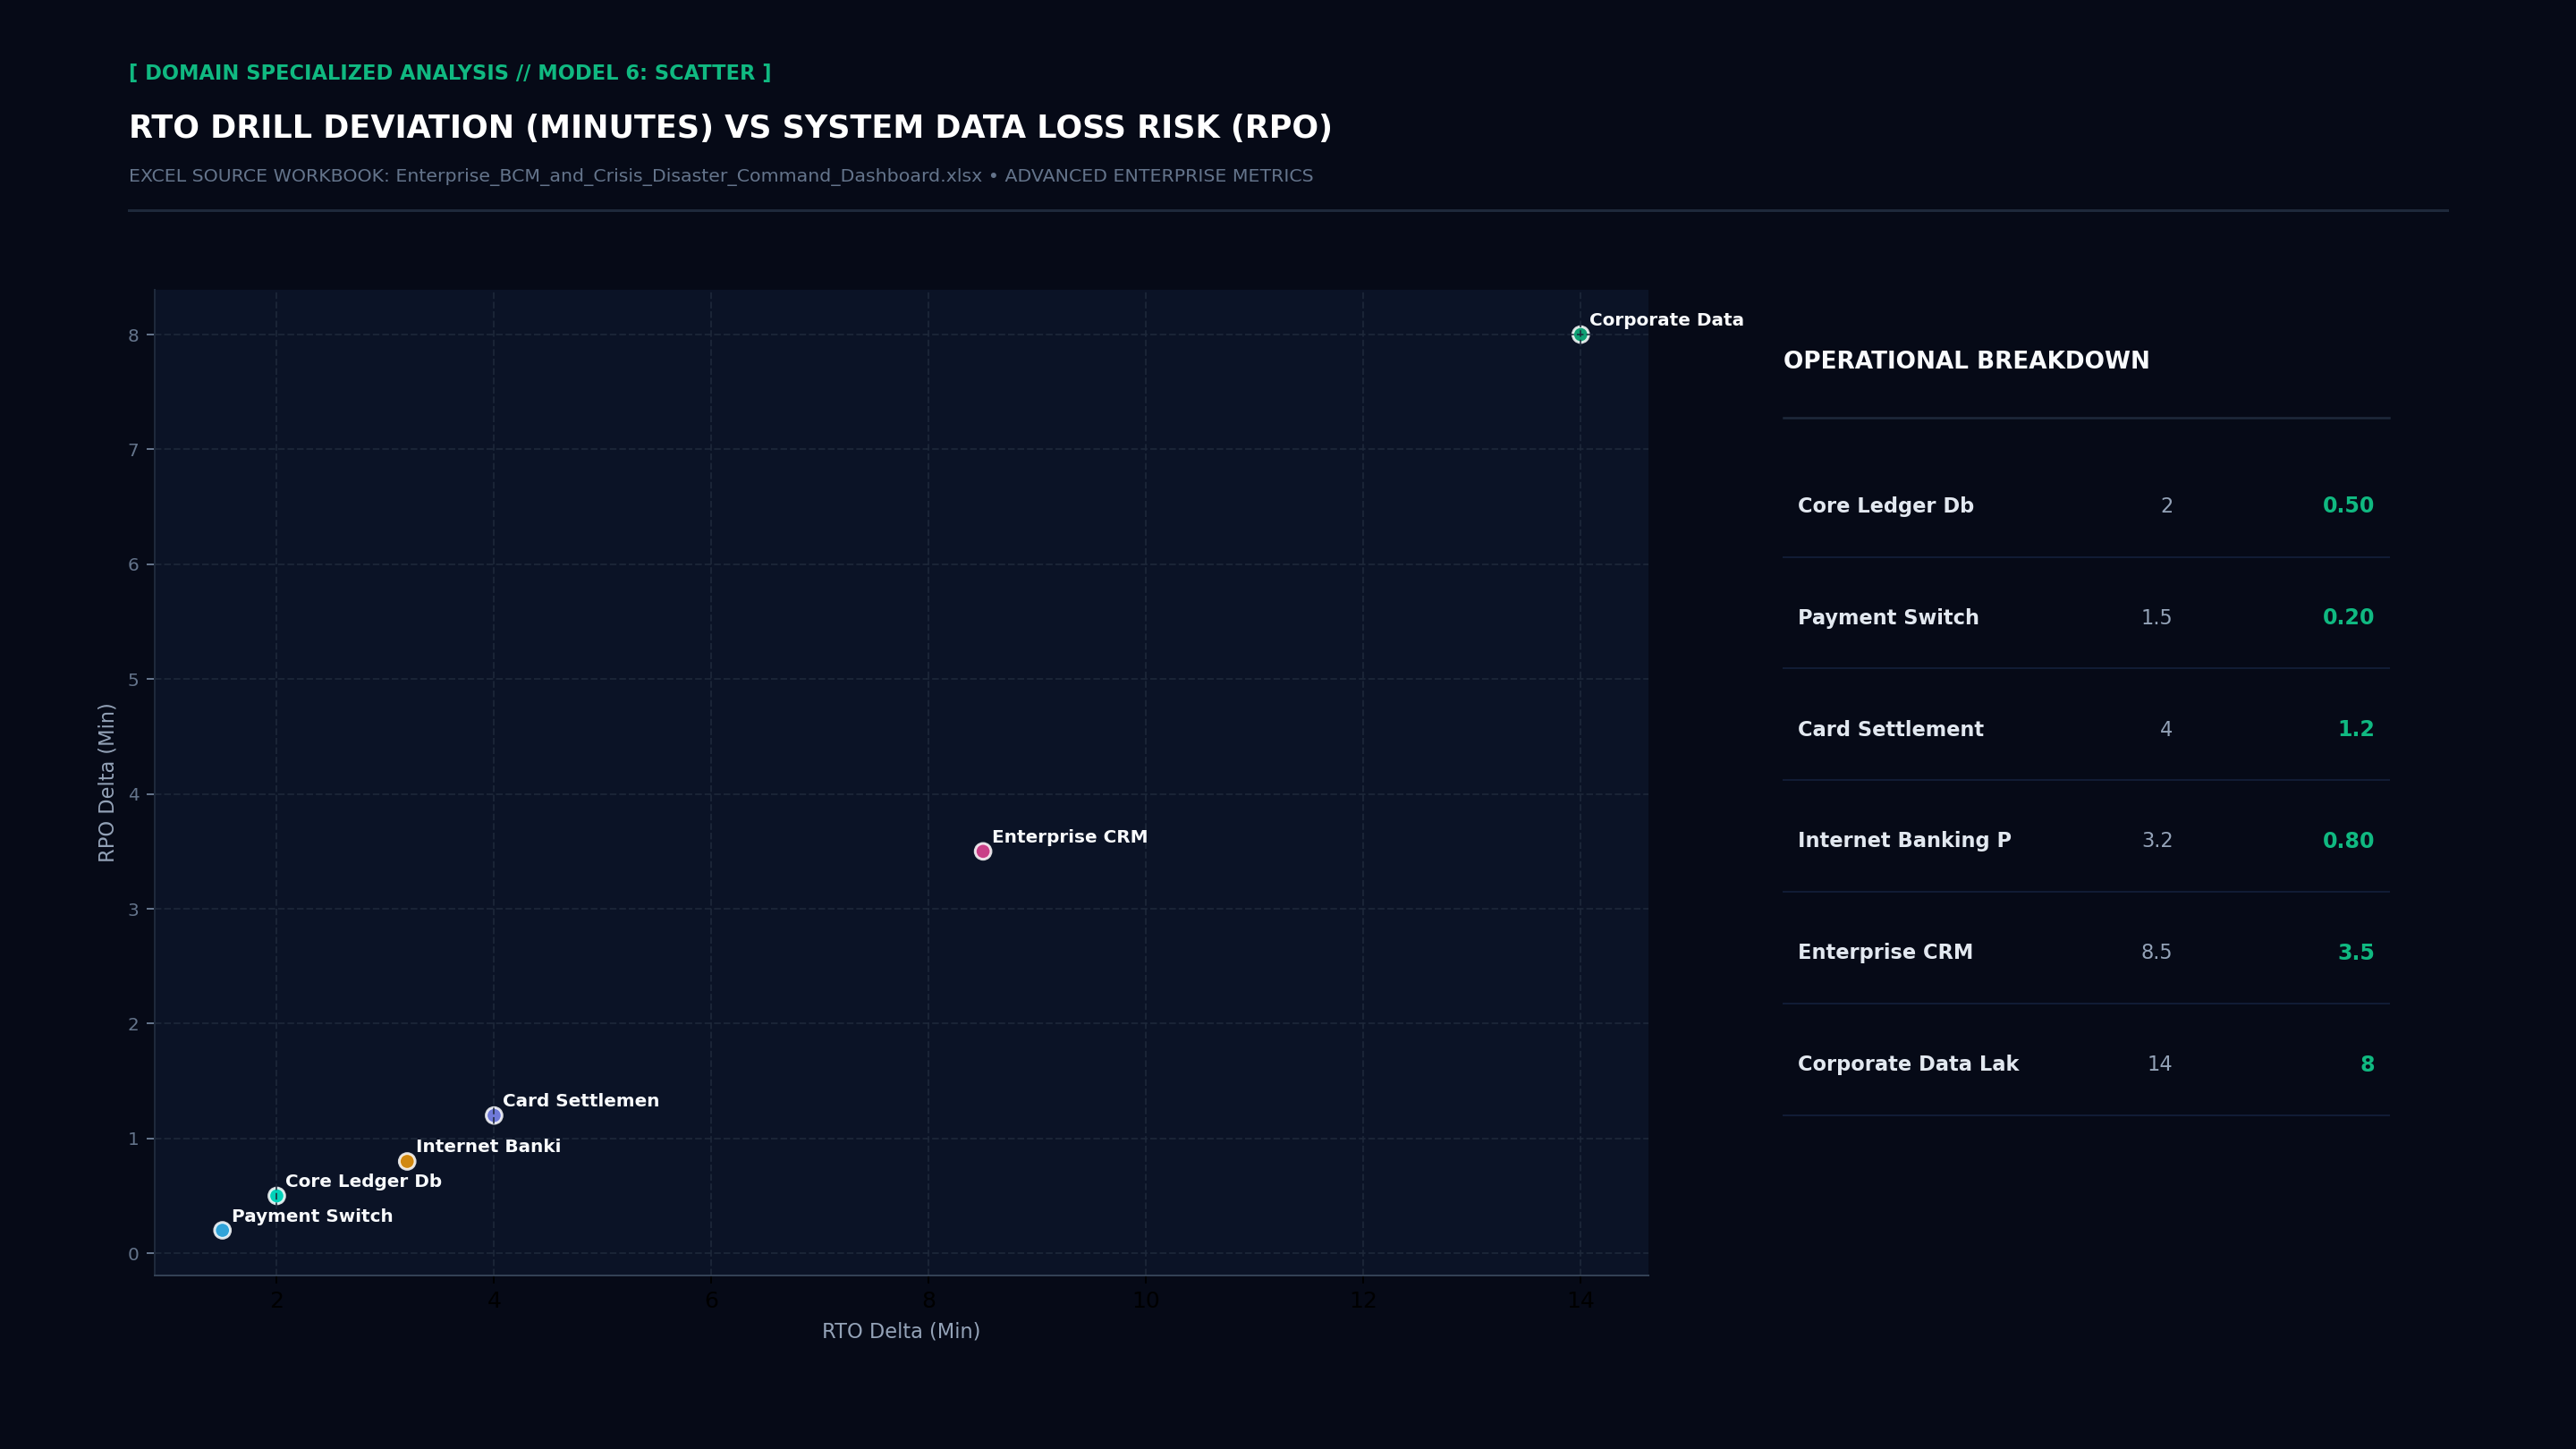Viewport: 2576px width, 1449px height.
Task: Click the 'Corporate Data' point label
Action: coord(1666,320)
